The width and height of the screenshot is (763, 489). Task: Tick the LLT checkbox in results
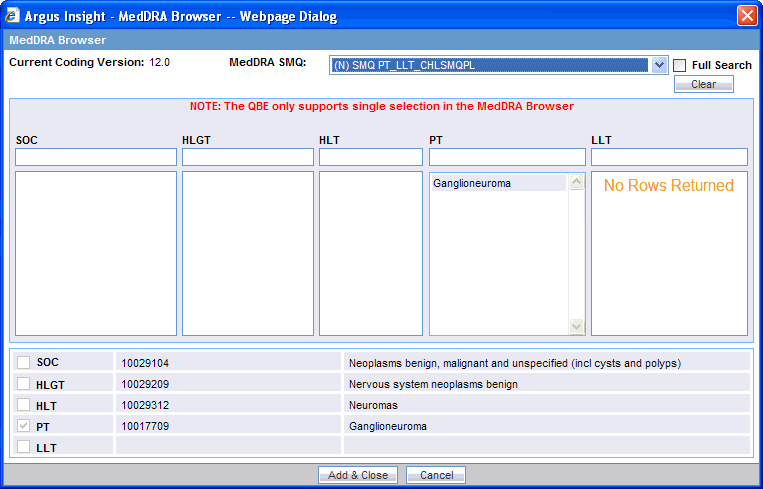click(23, 447)
